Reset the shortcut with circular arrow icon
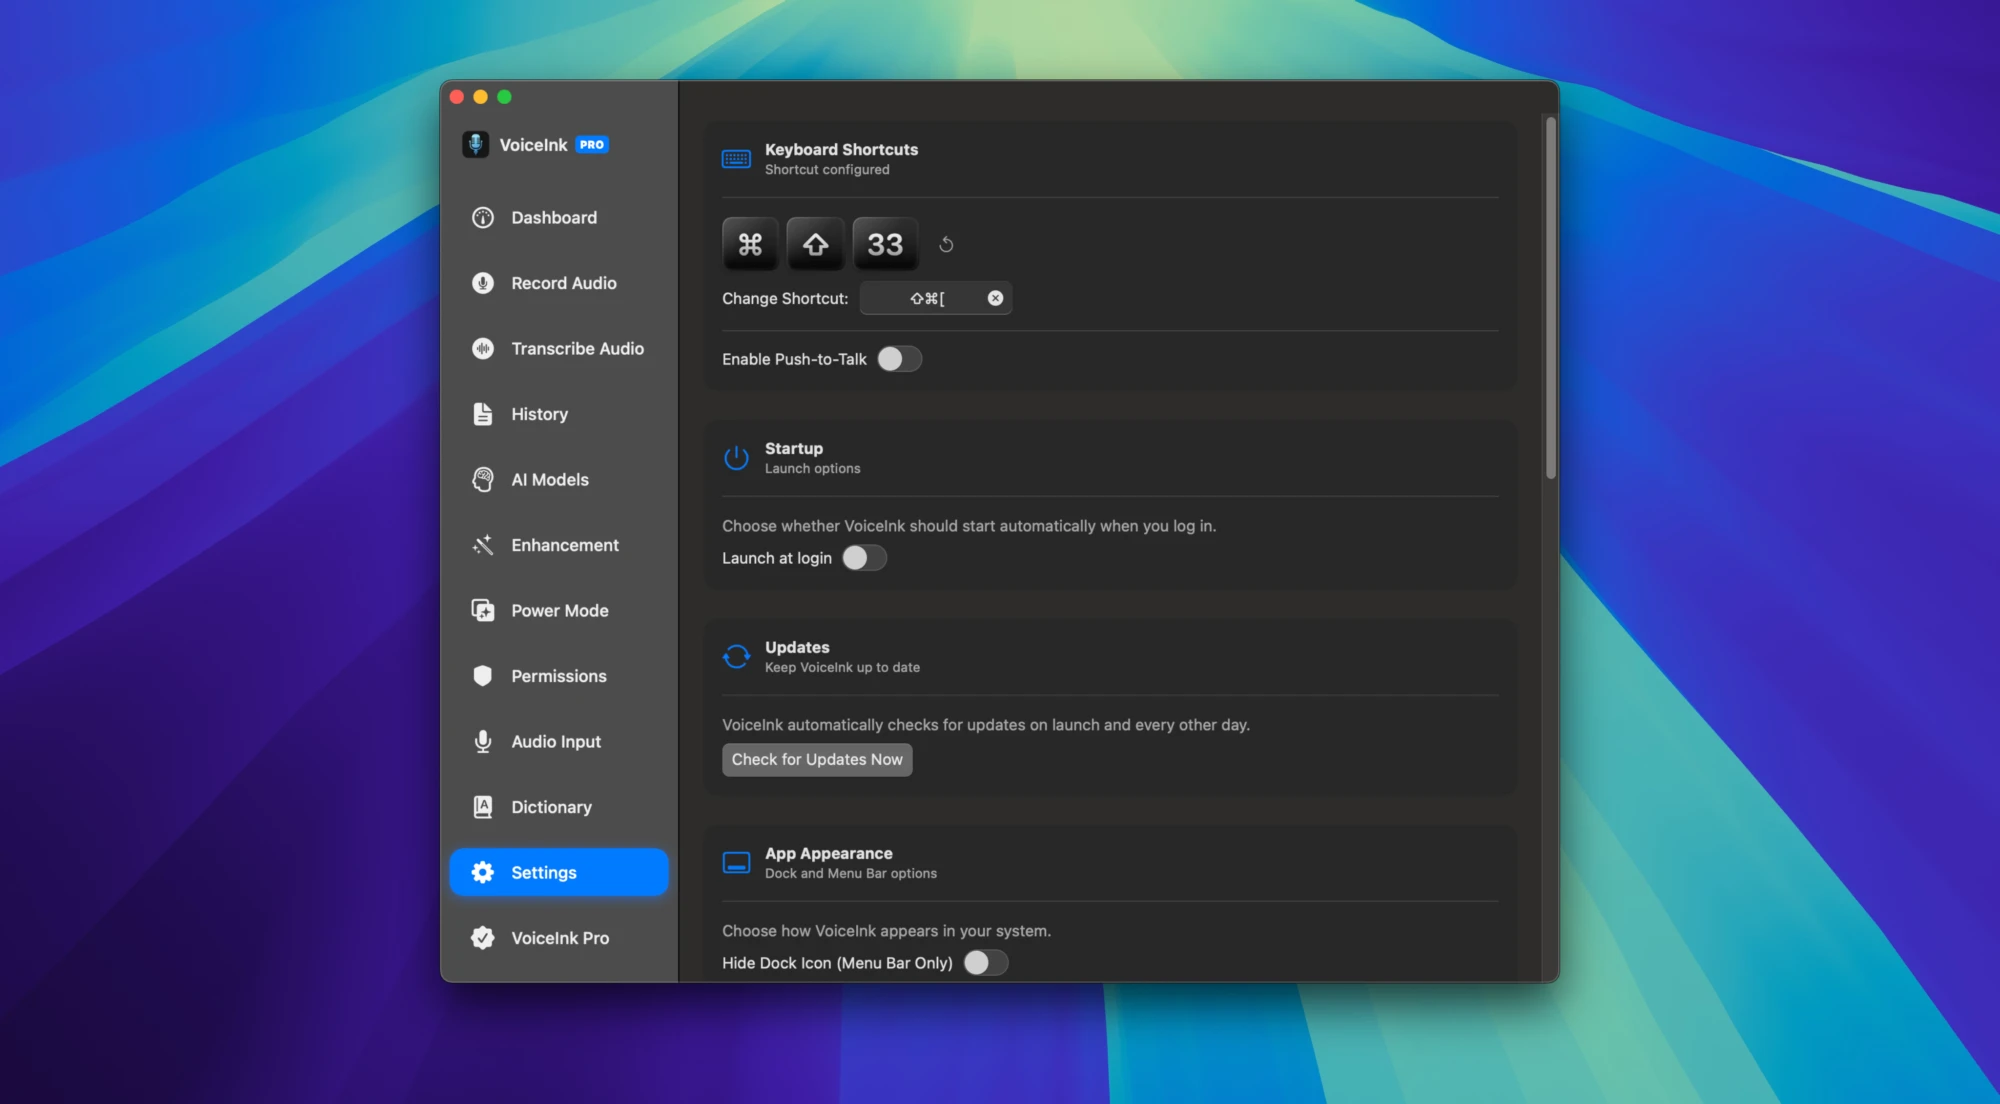Viewport: 2000px width, 1104px height. tap(946, 245)
